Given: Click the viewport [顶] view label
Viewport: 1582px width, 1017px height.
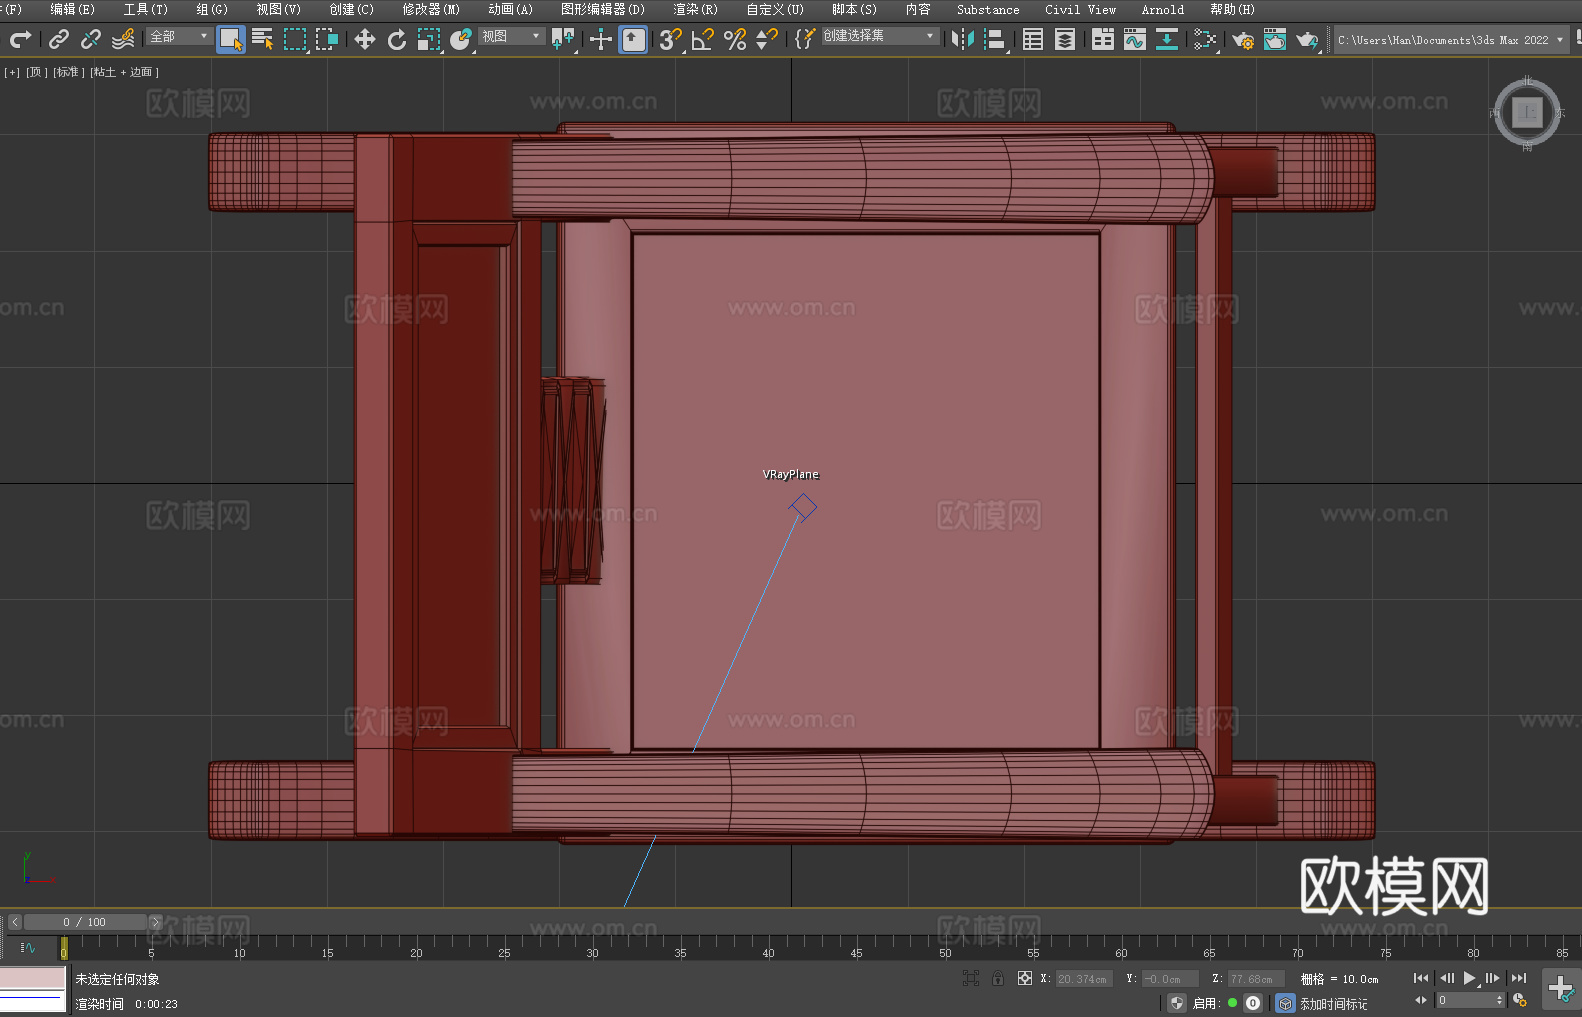Looking at the screenshot, I should coord(37,72).
